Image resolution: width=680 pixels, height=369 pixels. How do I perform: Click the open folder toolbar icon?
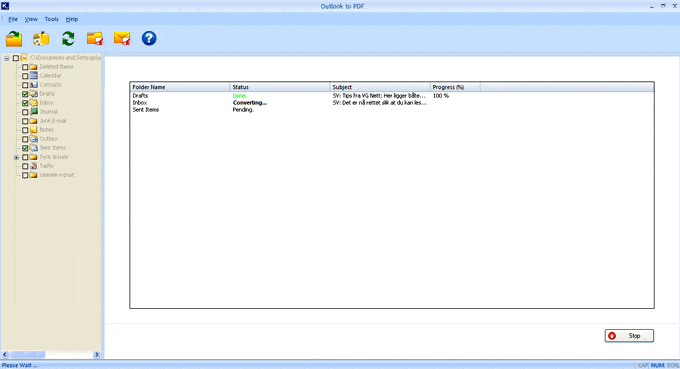[x=14, y=39]
